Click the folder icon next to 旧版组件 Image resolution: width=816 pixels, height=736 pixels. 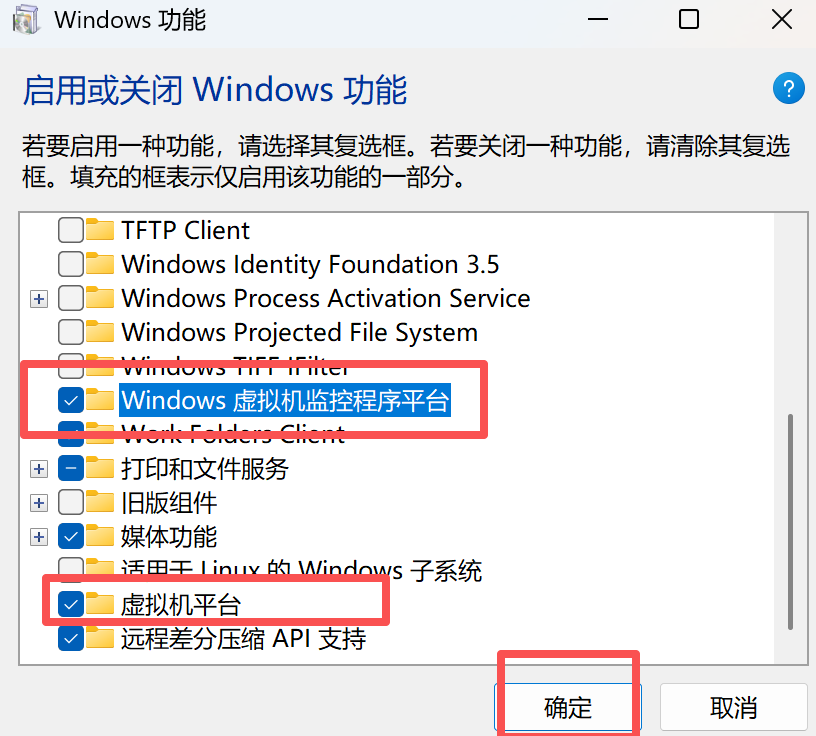pos(100,502)
